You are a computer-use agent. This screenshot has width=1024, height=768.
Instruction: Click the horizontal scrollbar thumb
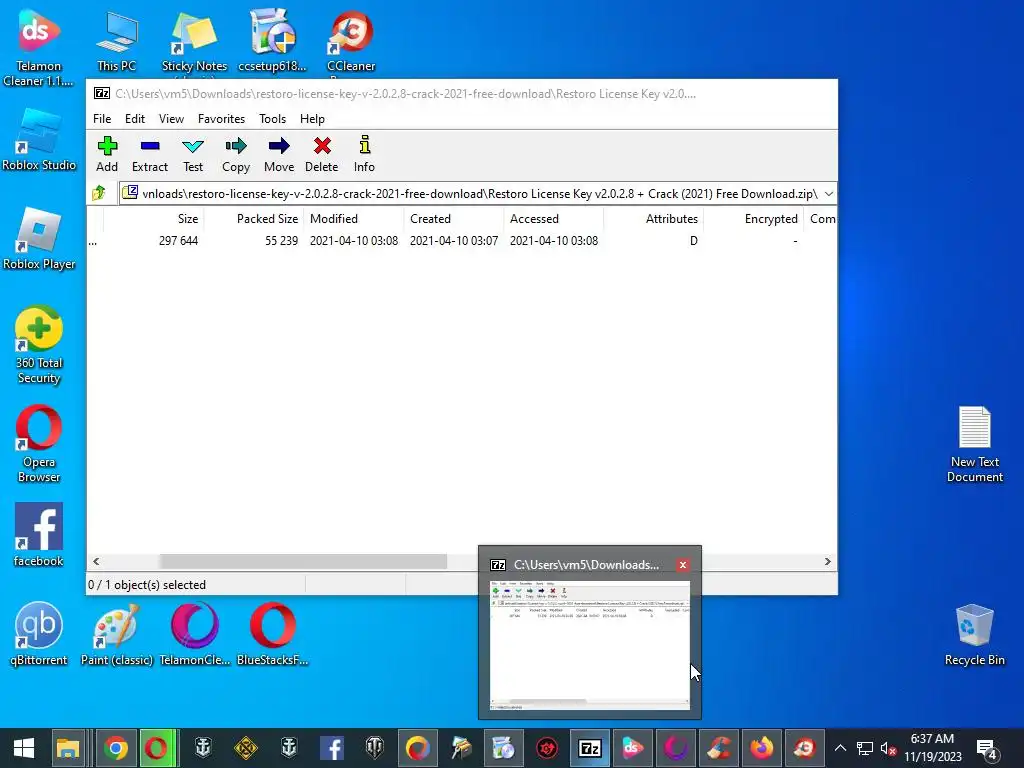tap(304, 562)
